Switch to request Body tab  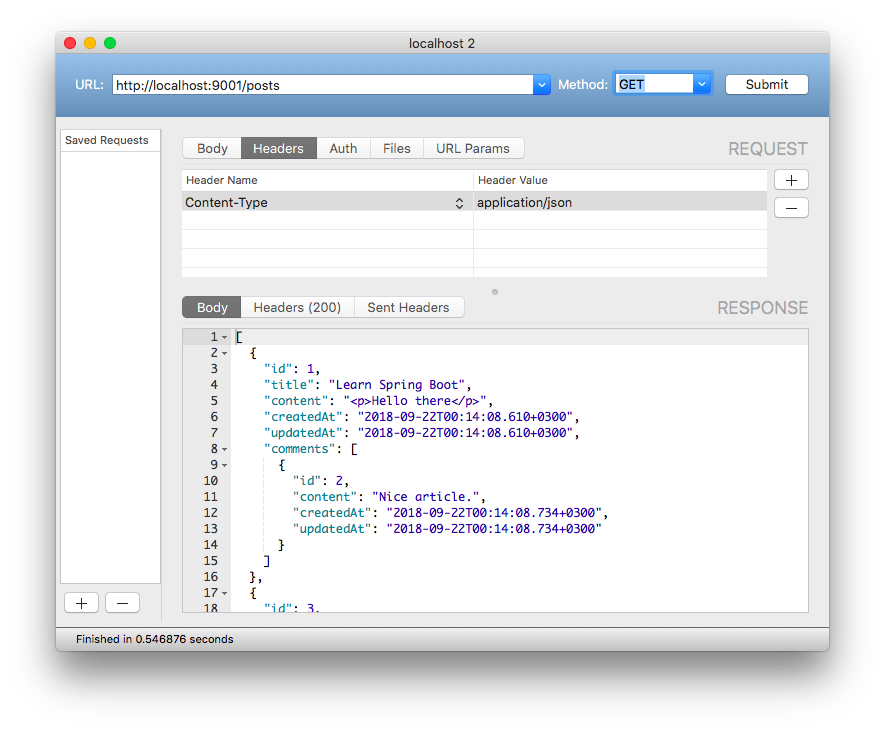click(212, 148)
